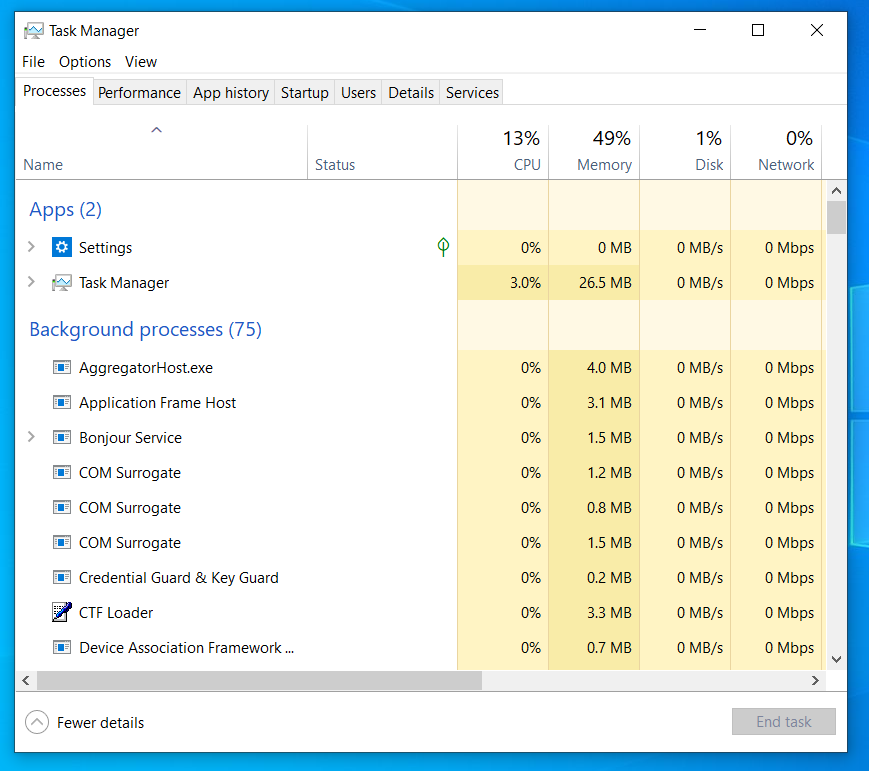Select the CTF Loader process row
The image size is (869, 771).
[x=421, y=612]
